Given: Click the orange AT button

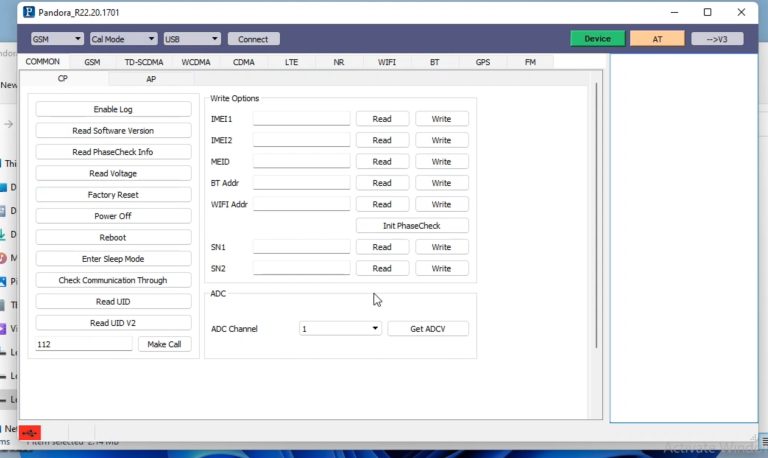Looking at the screenshot, I should (657, 39).
